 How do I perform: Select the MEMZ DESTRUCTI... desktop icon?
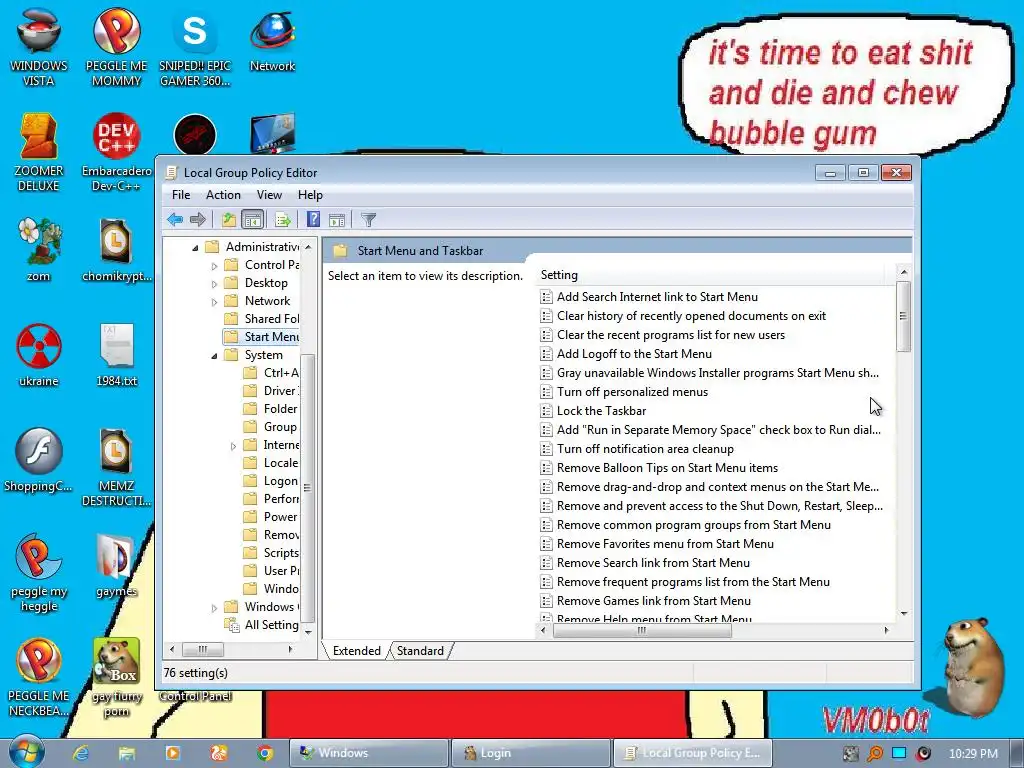(x=116, y=467)
